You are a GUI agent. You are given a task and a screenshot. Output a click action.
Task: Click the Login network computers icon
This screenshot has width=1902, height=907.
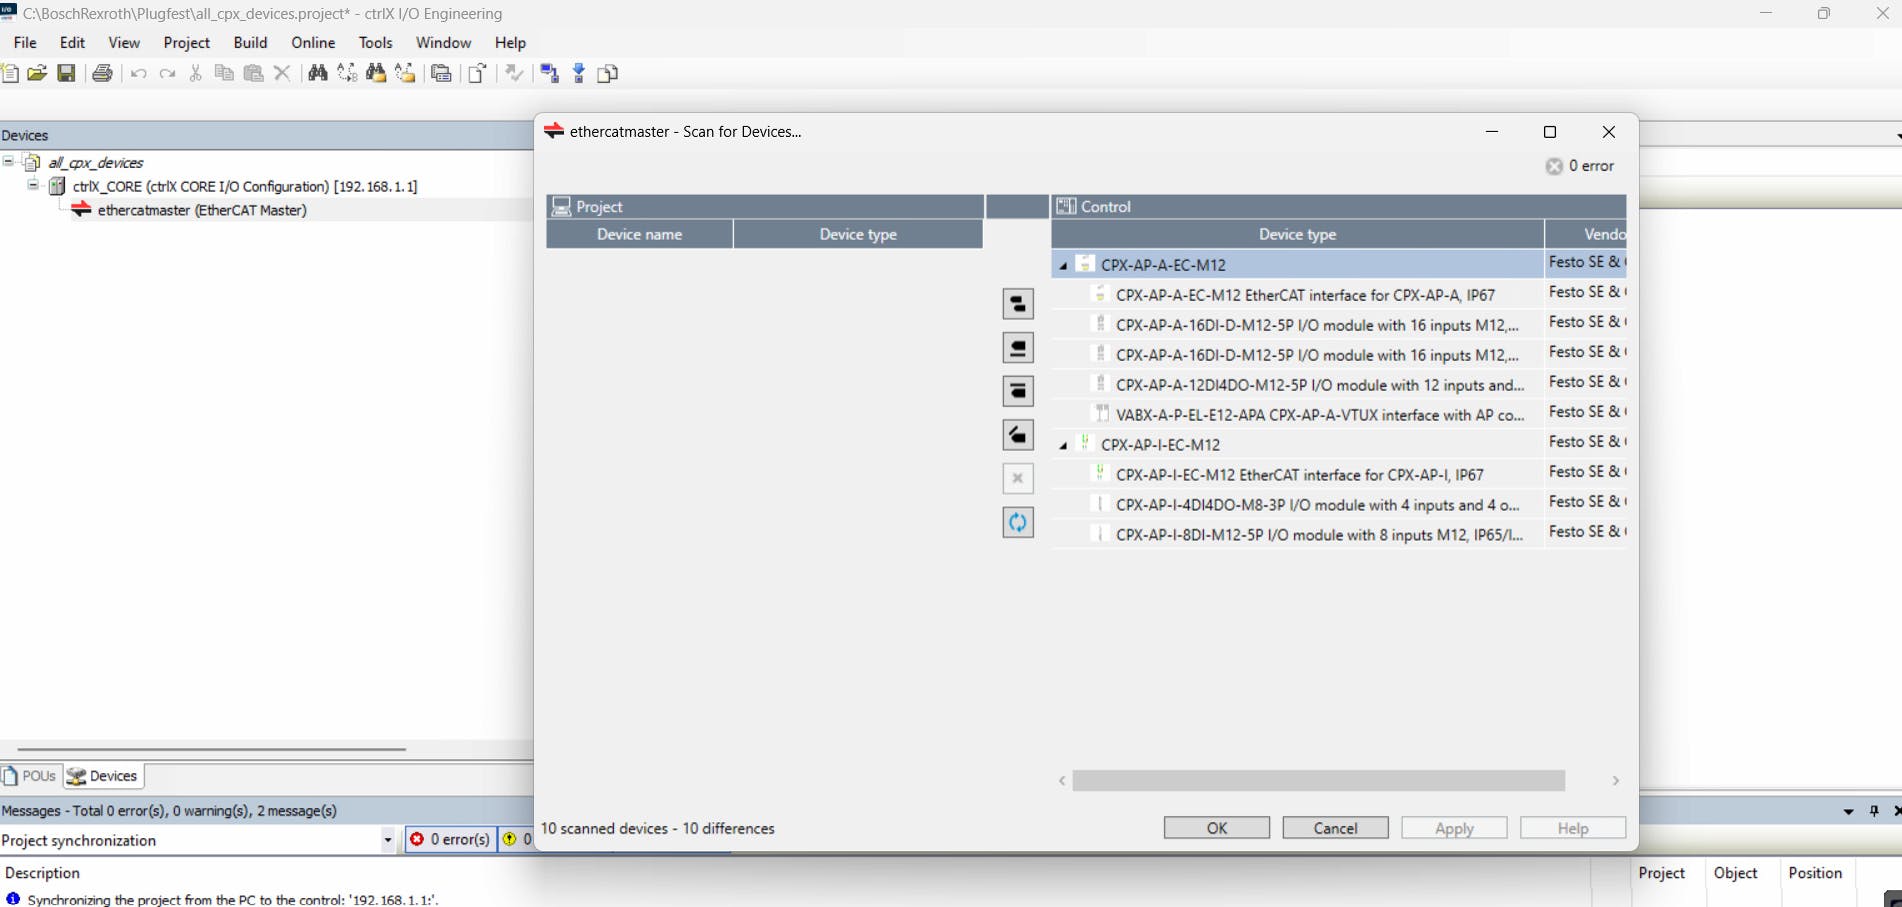(550, 73)
